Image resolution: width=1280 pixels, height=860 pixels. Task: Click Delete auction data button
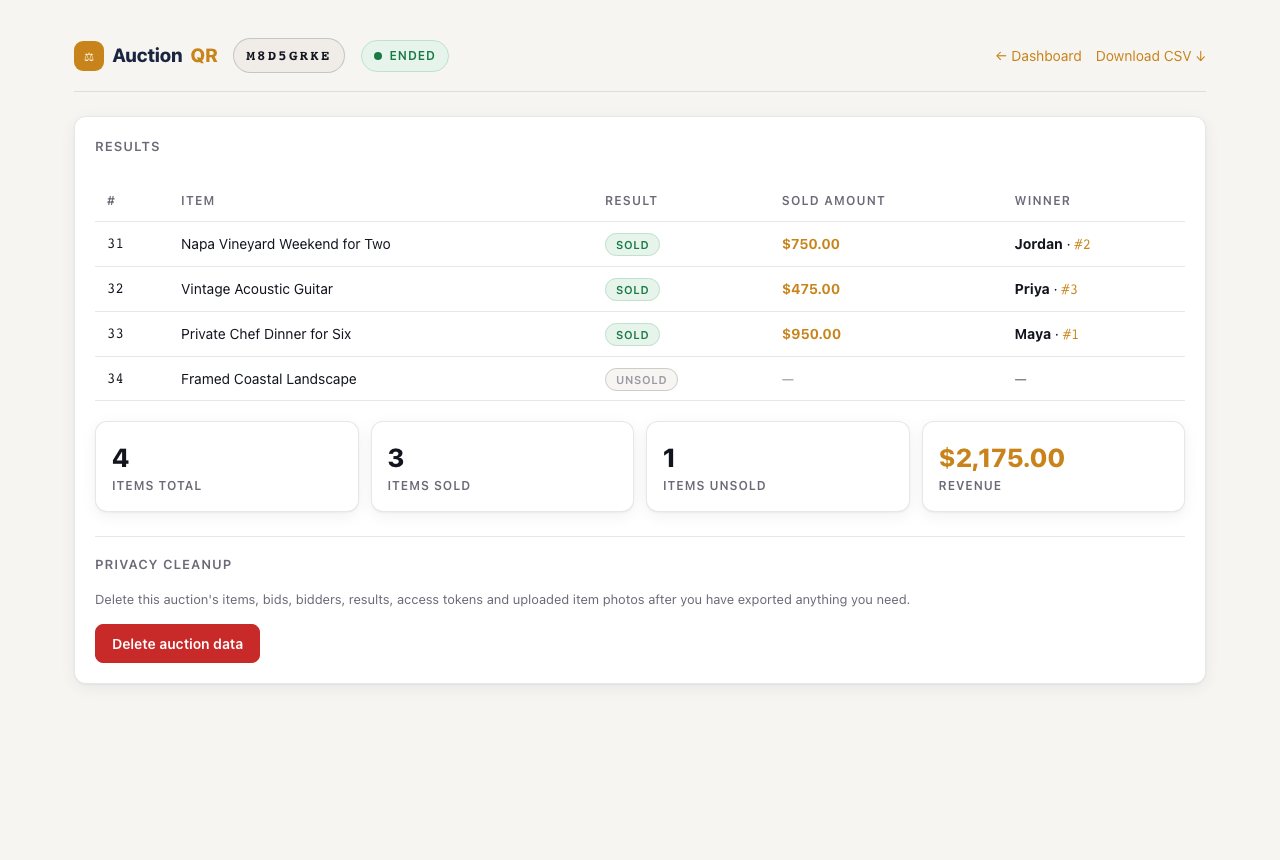point(177,644)
